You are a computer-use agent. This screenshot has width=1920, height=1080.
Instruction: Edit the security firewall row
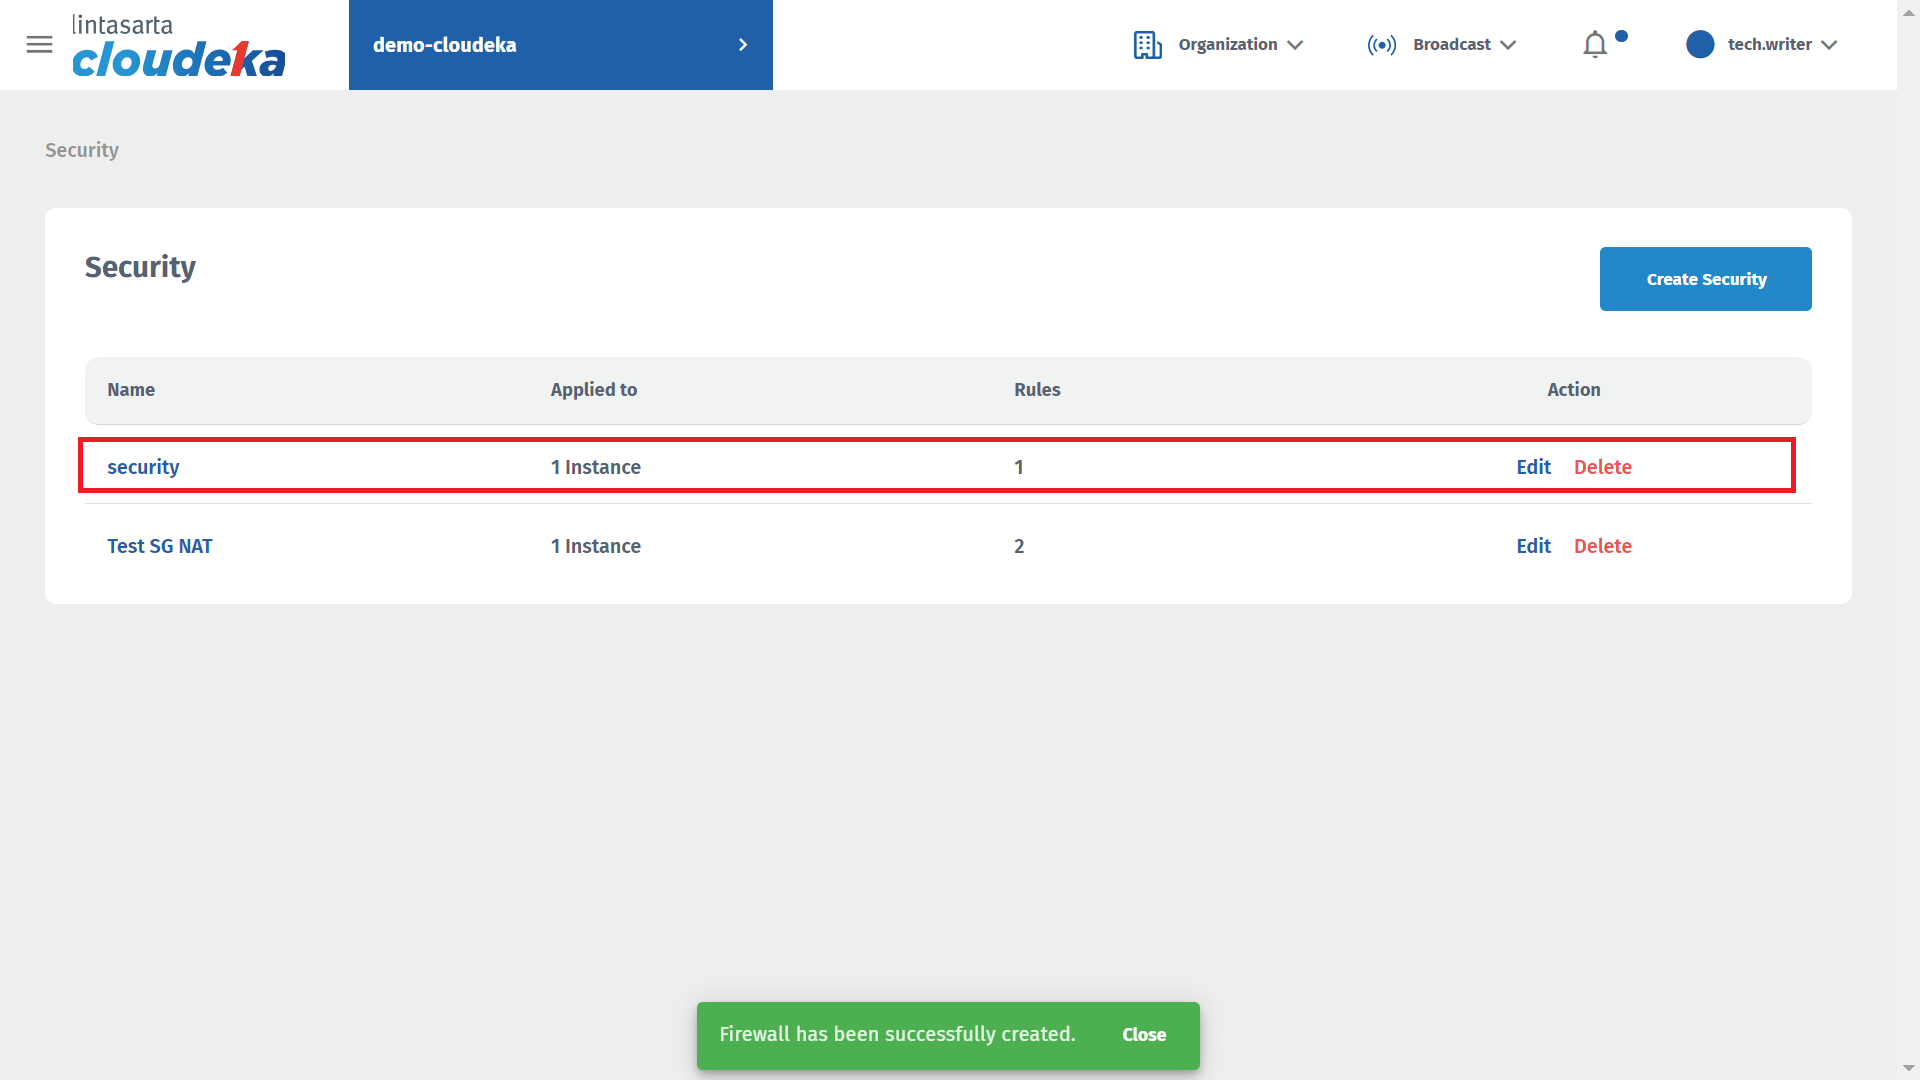pyautogui.click(x=1533, y=467)
